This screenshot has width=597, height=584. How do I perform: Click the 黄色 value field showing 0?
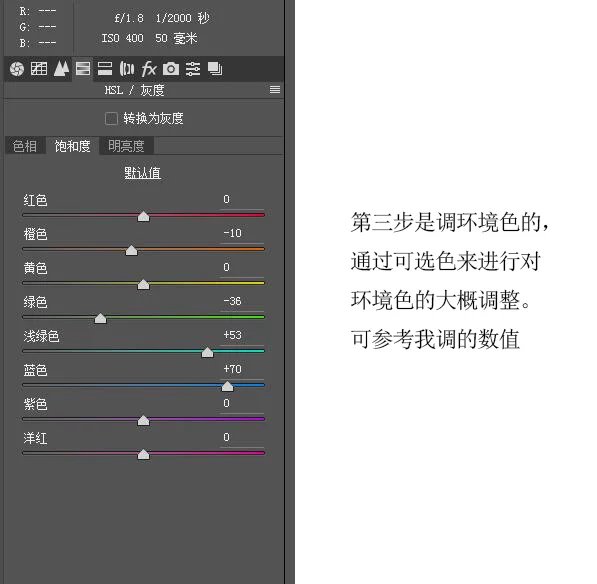[x=242, y=267]
